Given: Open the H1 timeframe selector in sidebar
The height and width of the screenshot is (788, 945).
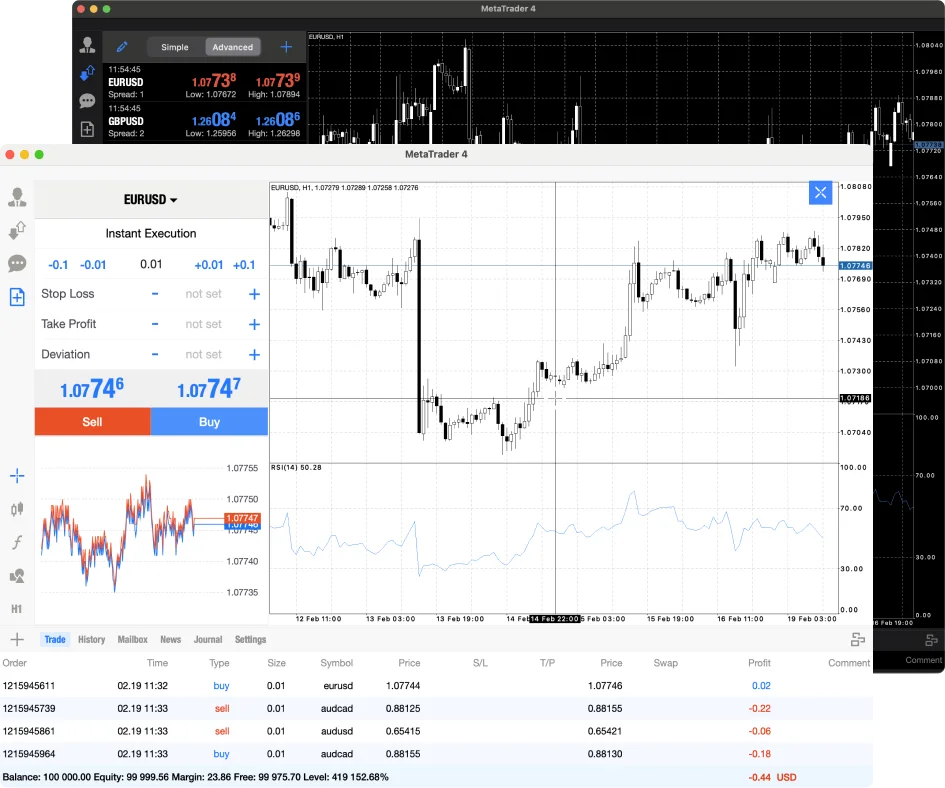Looking at the screenshot, I should coord(17,609).
